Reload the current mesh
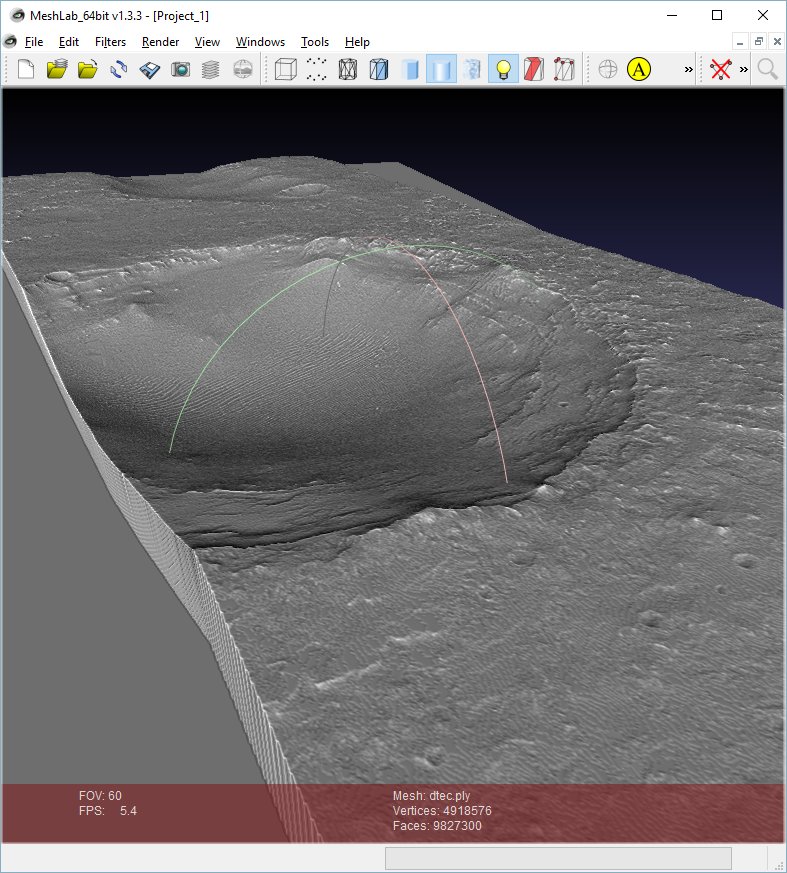Viewport: 787px width, 873px height. click(x=119, y=70)
